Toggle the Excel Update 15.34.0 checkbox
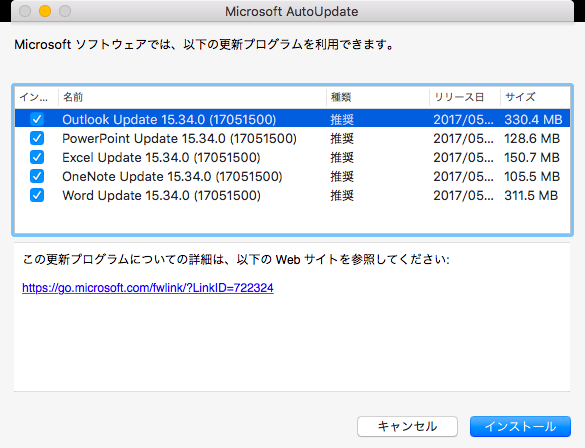 [37, 157]
